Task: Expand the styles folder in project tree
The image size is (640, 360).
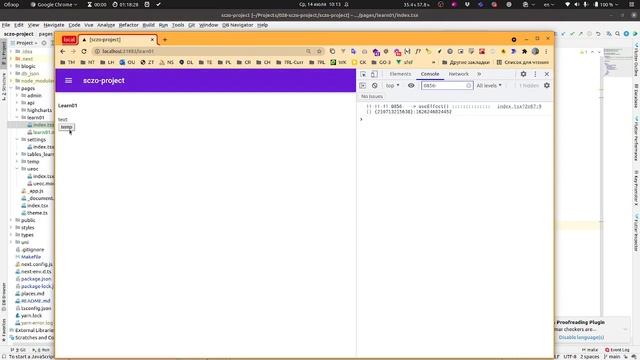Action: [x=11, y=228]
